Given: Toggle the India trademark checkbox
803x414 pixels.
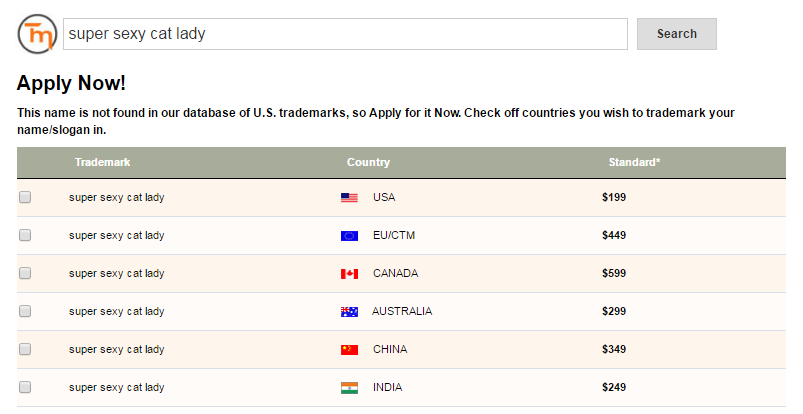Looking at the screenshot, I should click(x=25, y=387).
